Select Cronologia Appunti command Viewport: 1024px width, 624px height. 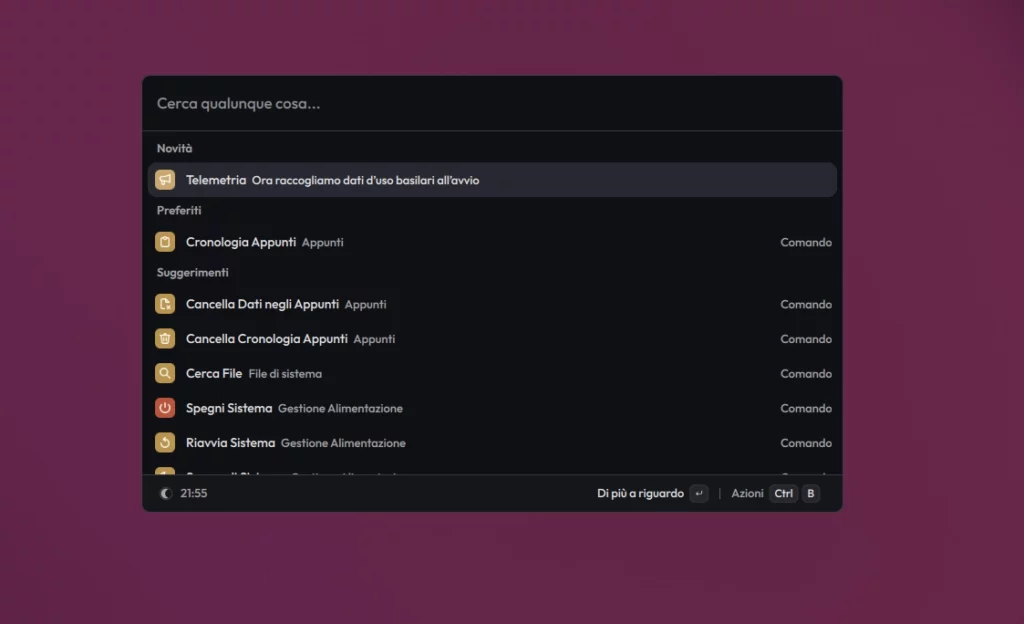(492, 242)
